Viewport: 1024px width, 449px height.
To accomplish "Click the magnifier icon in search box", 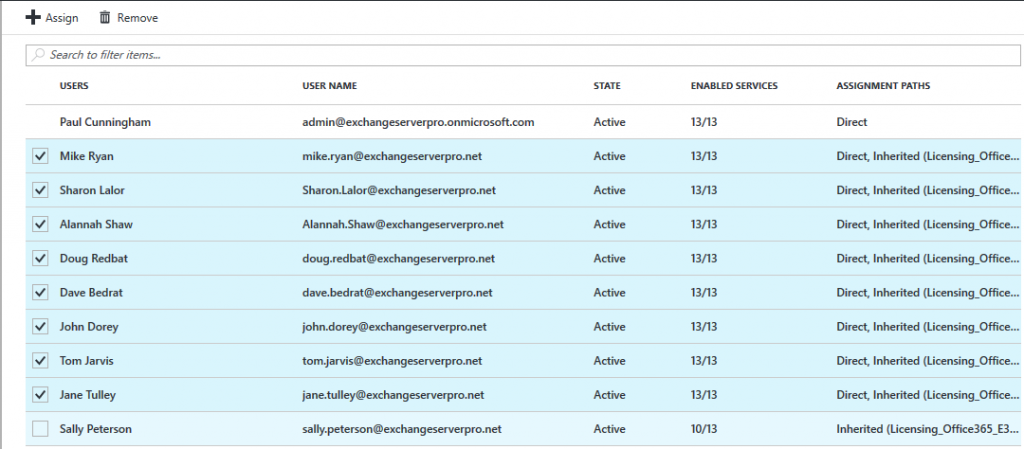I will [39, 55].
